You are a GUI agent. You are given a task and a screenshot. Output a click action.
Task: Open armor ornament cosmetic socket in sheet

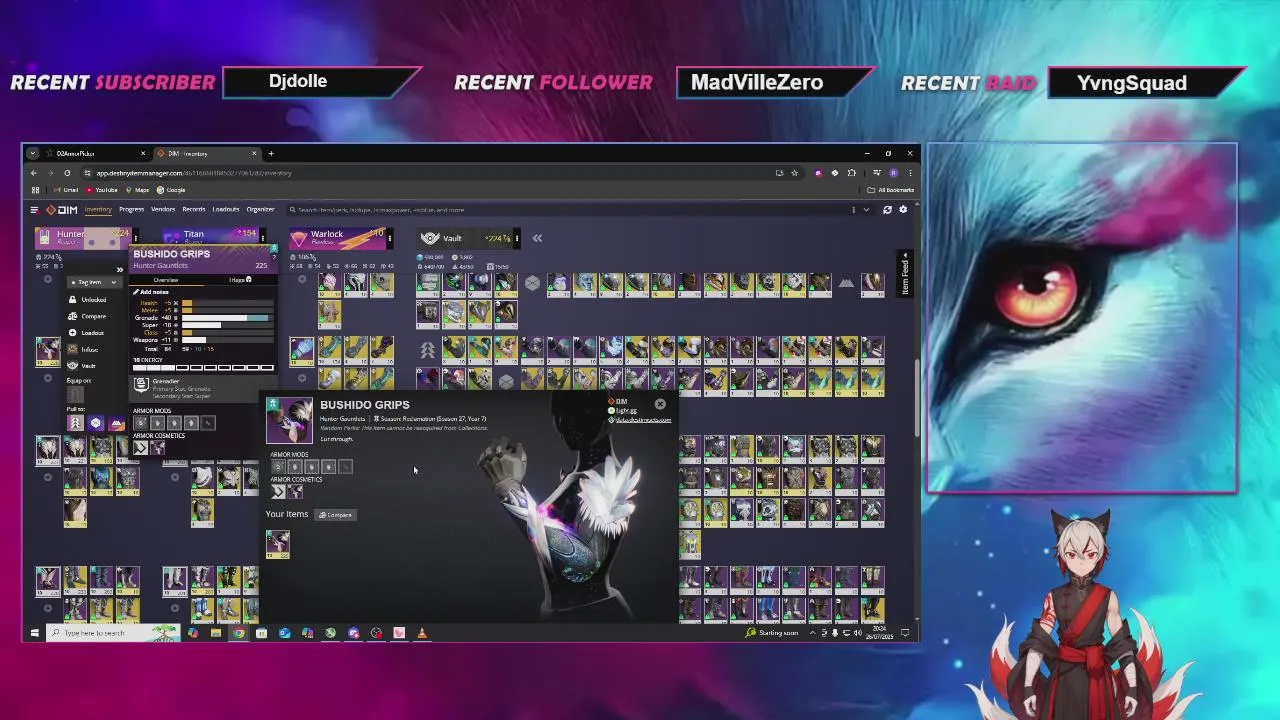pos(295,491)
